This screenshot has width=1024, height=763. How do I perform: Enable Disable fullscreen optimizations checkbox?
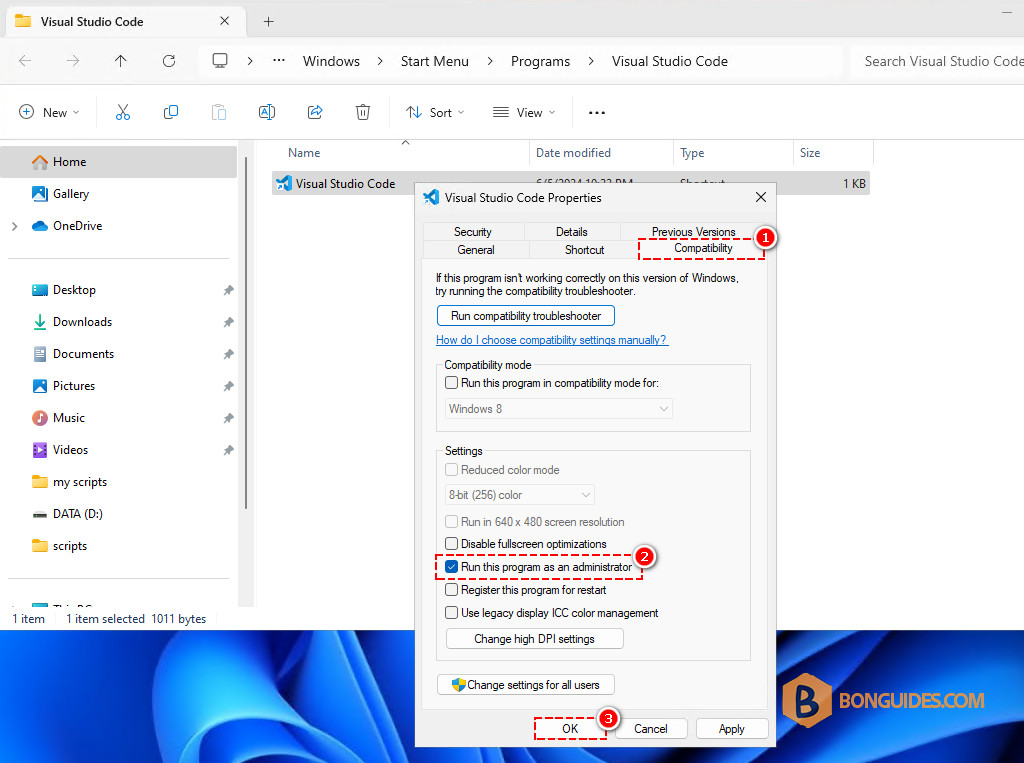tap(451, 544)
